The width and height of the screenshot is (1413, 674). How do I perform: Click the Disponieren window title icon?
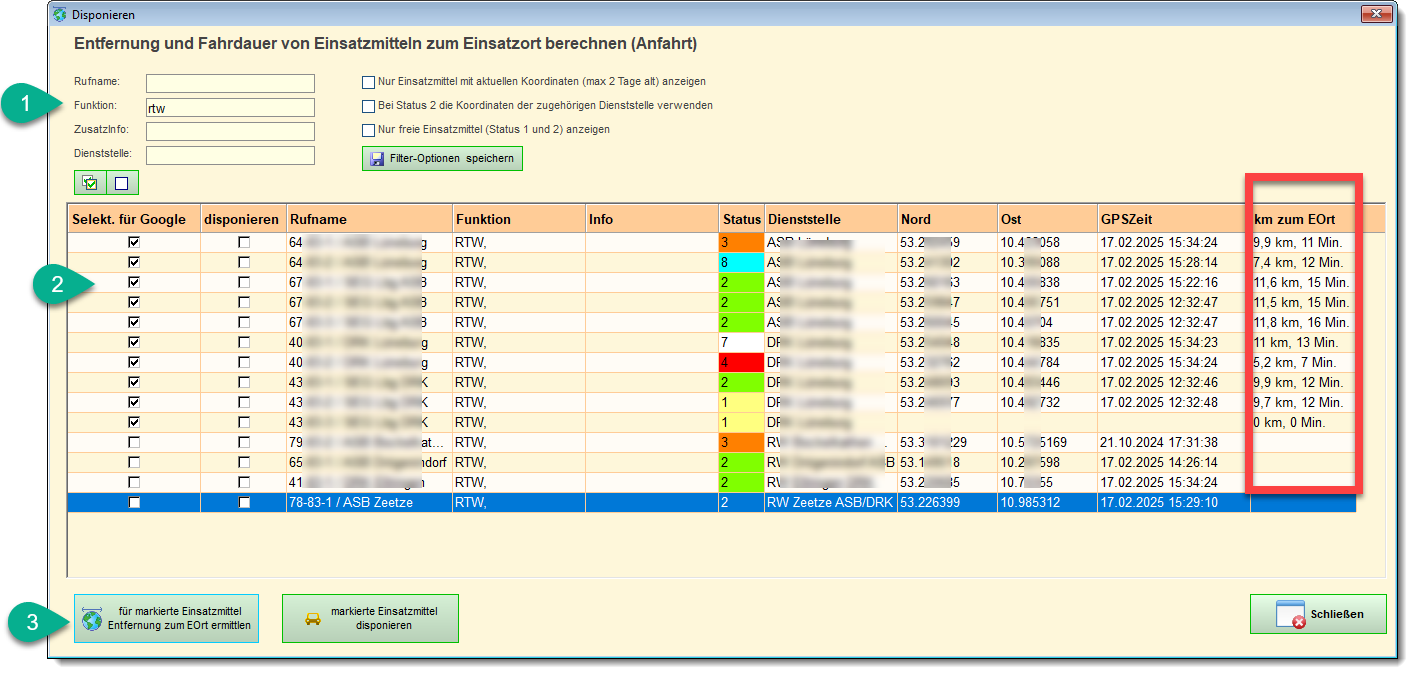[60, 15]
